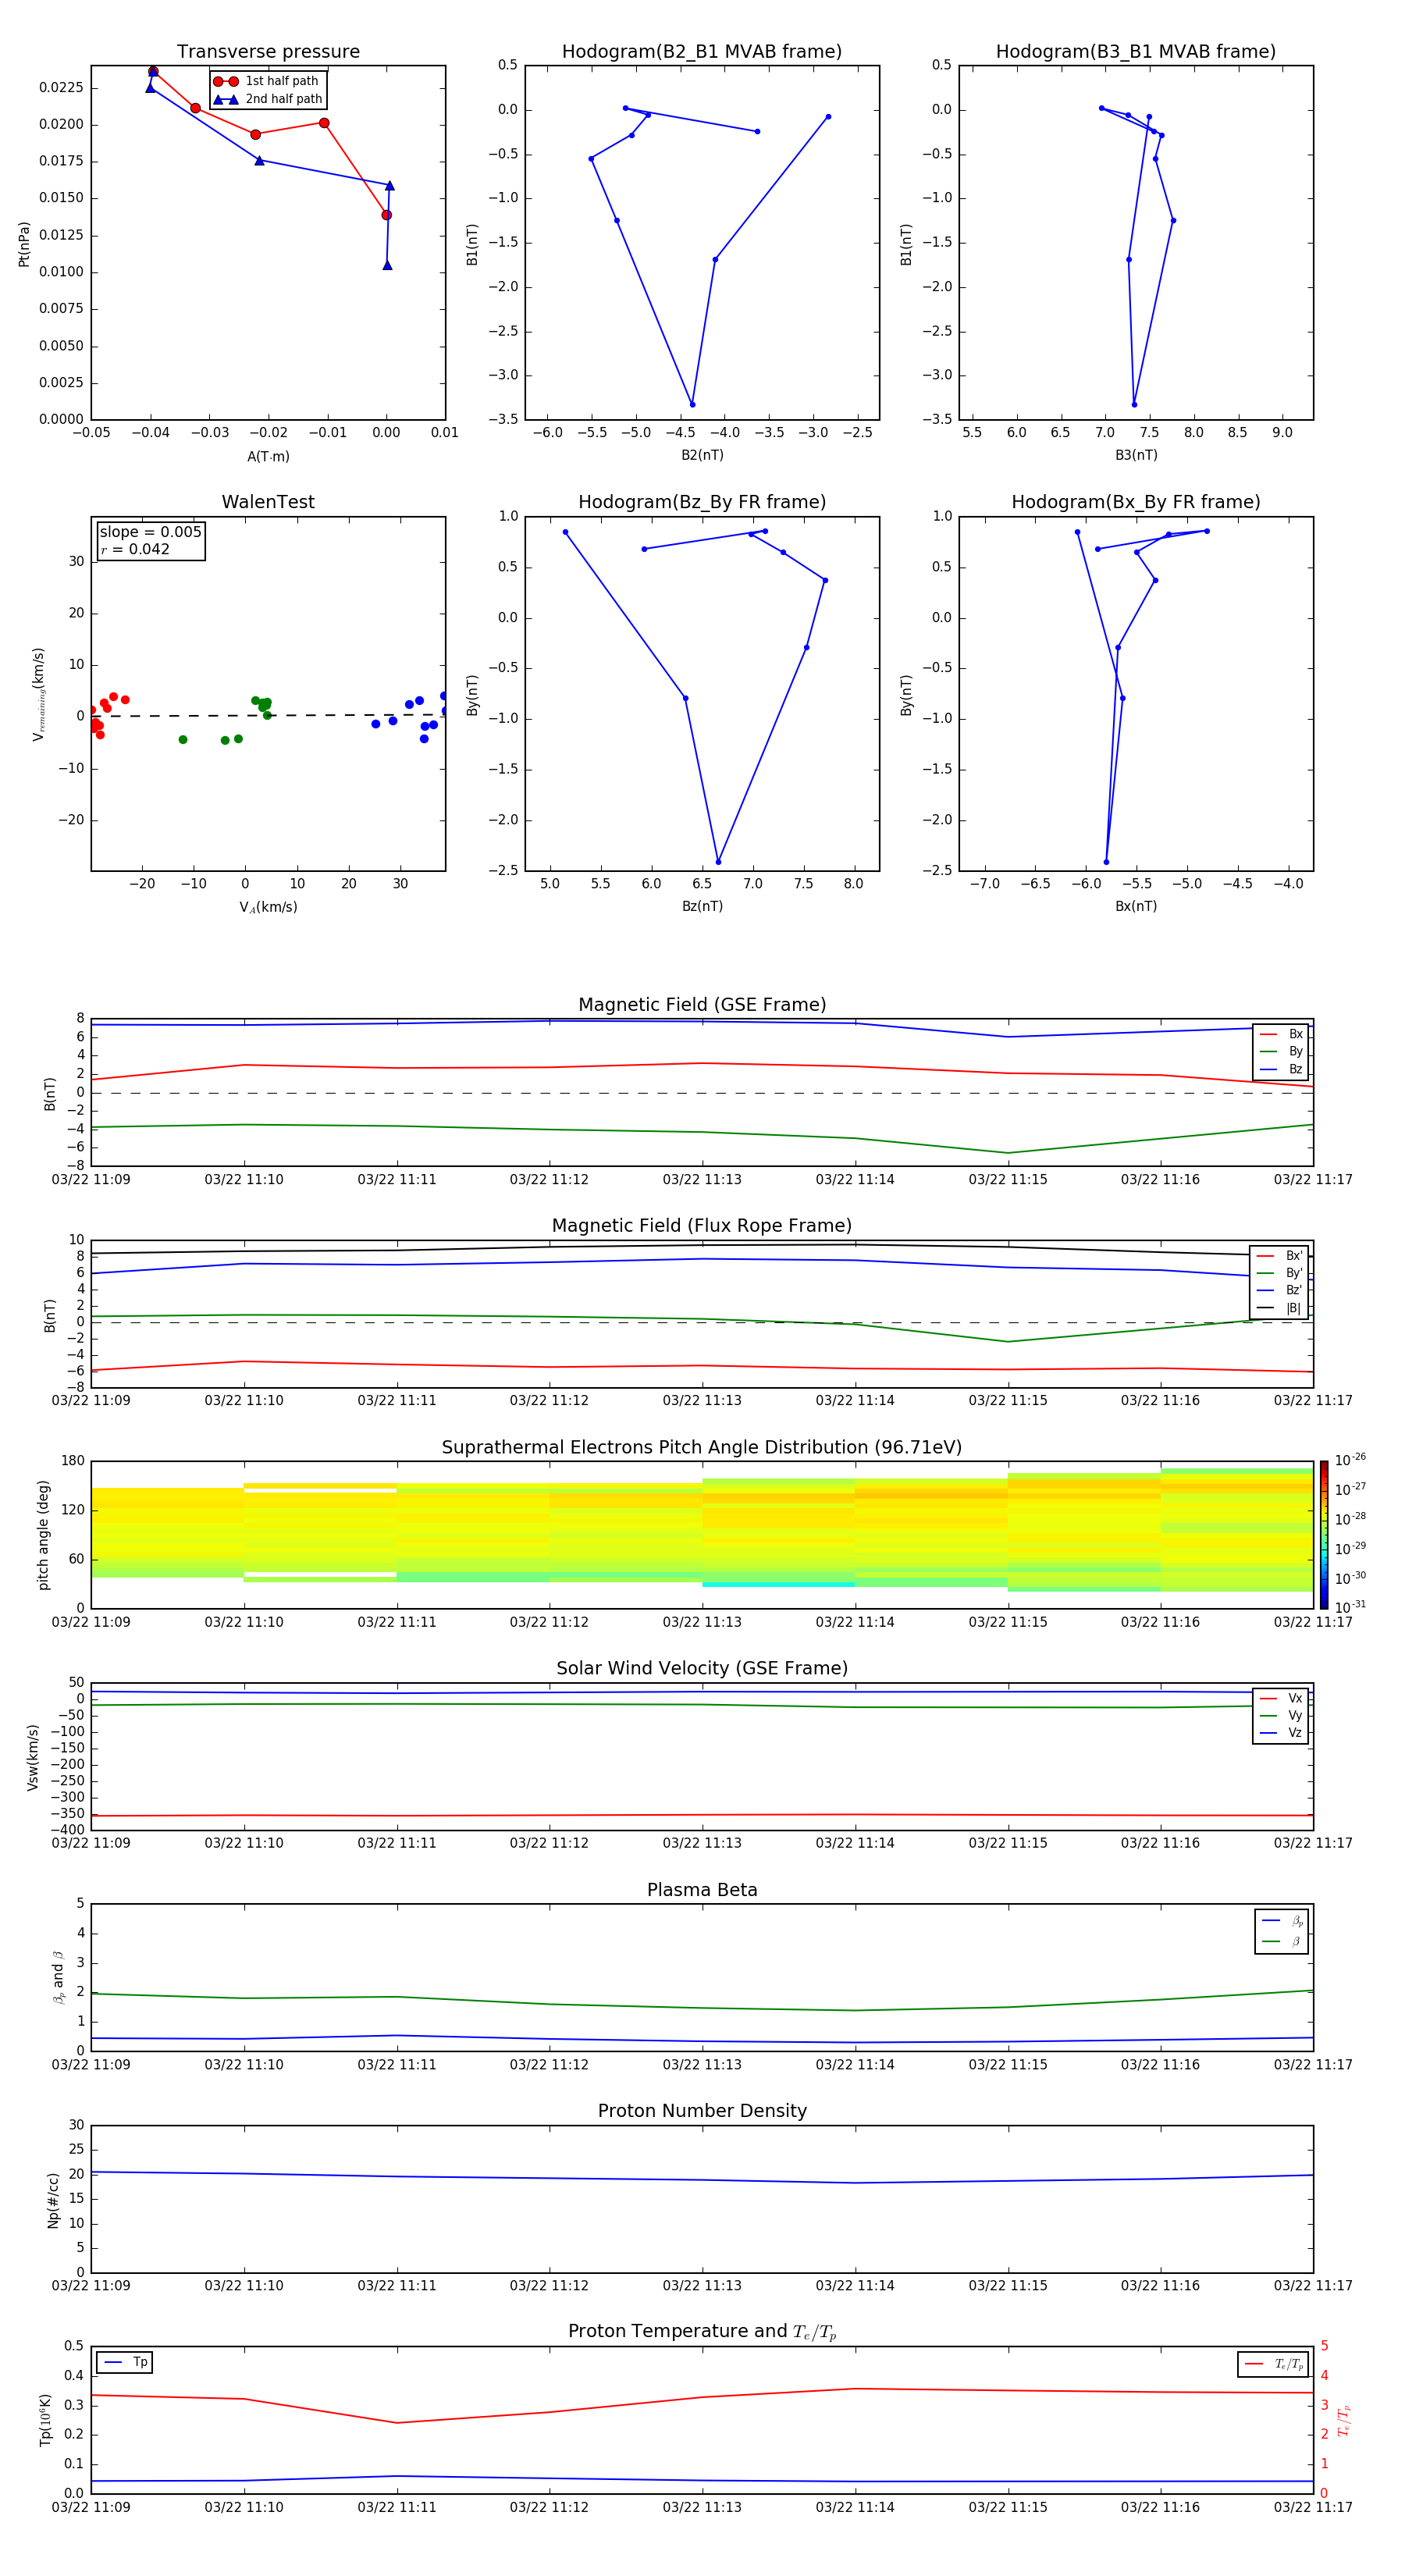Click 'By' legend entry in GSE field plot
The image size is (1405, 2576).
coord(1281,1052)
